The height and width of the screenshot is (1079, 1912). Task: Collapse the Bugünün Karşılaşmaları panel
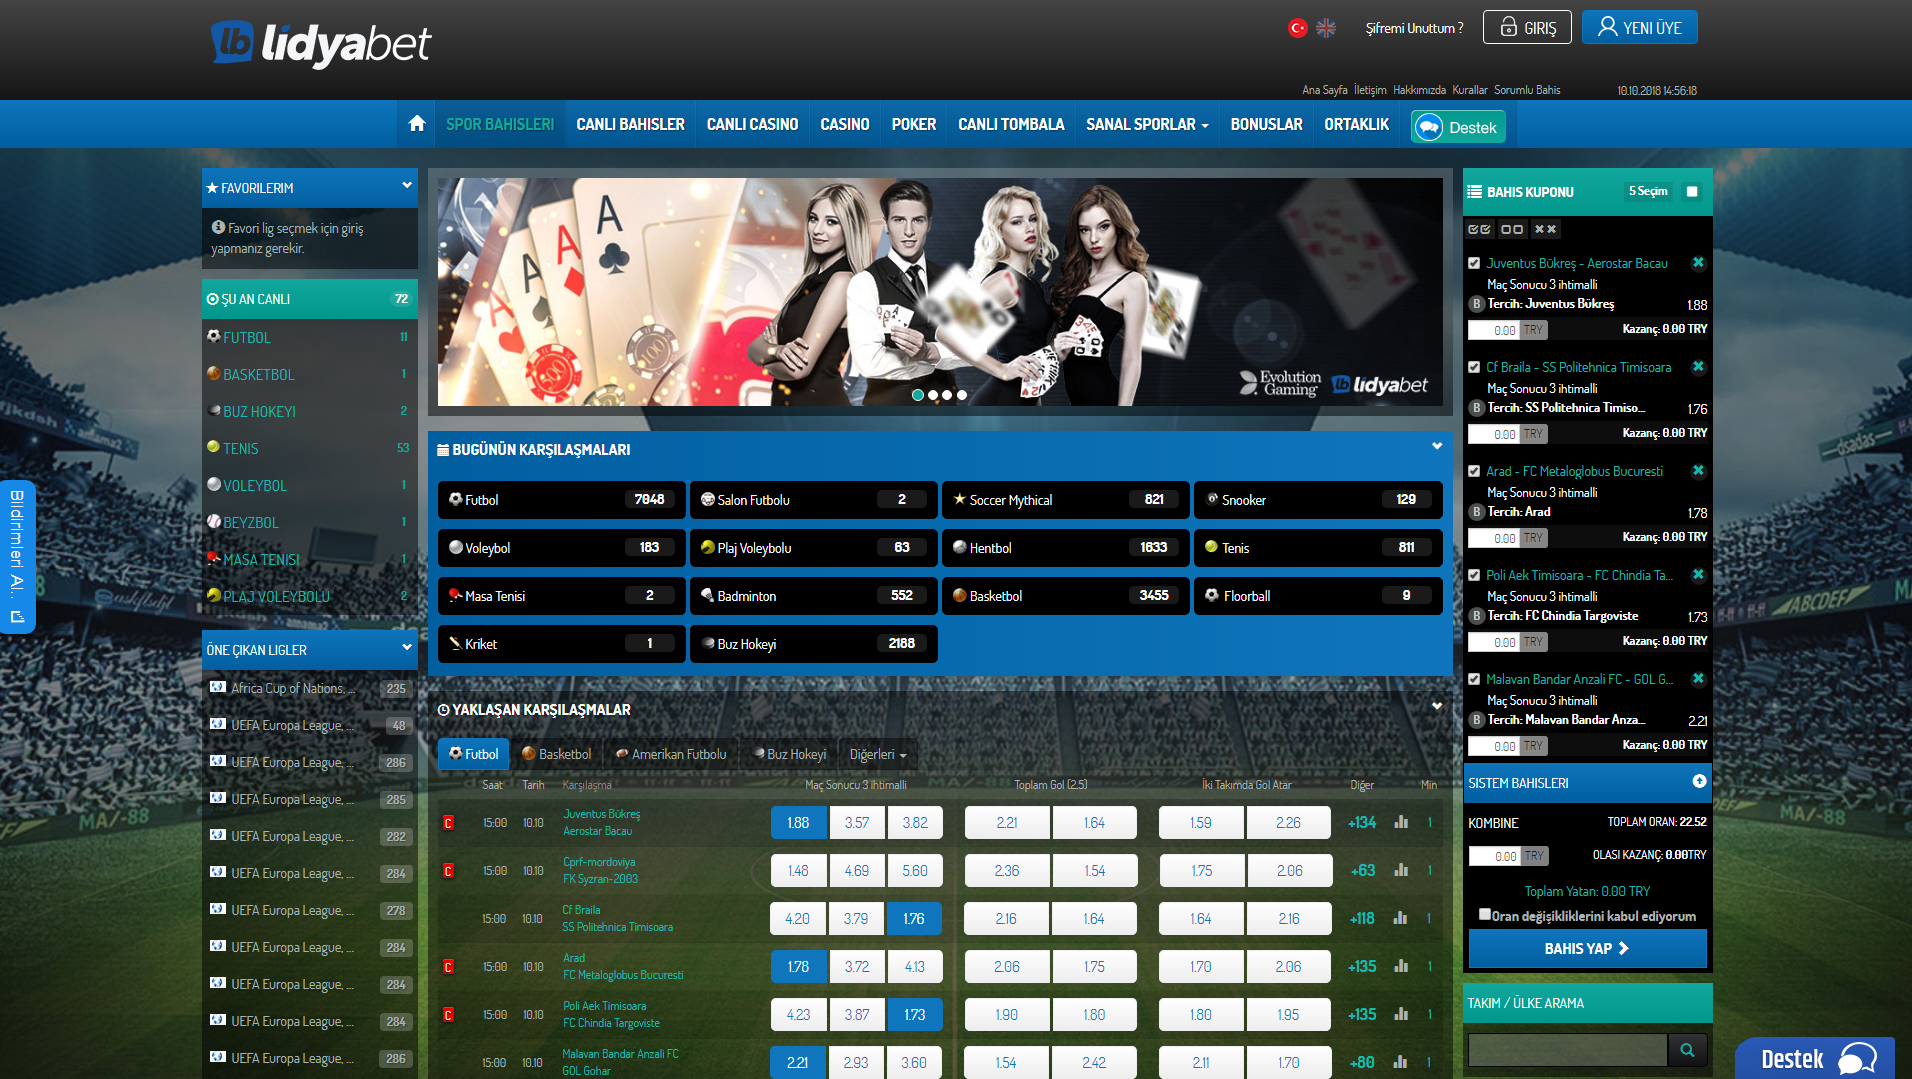point(1437,447)
